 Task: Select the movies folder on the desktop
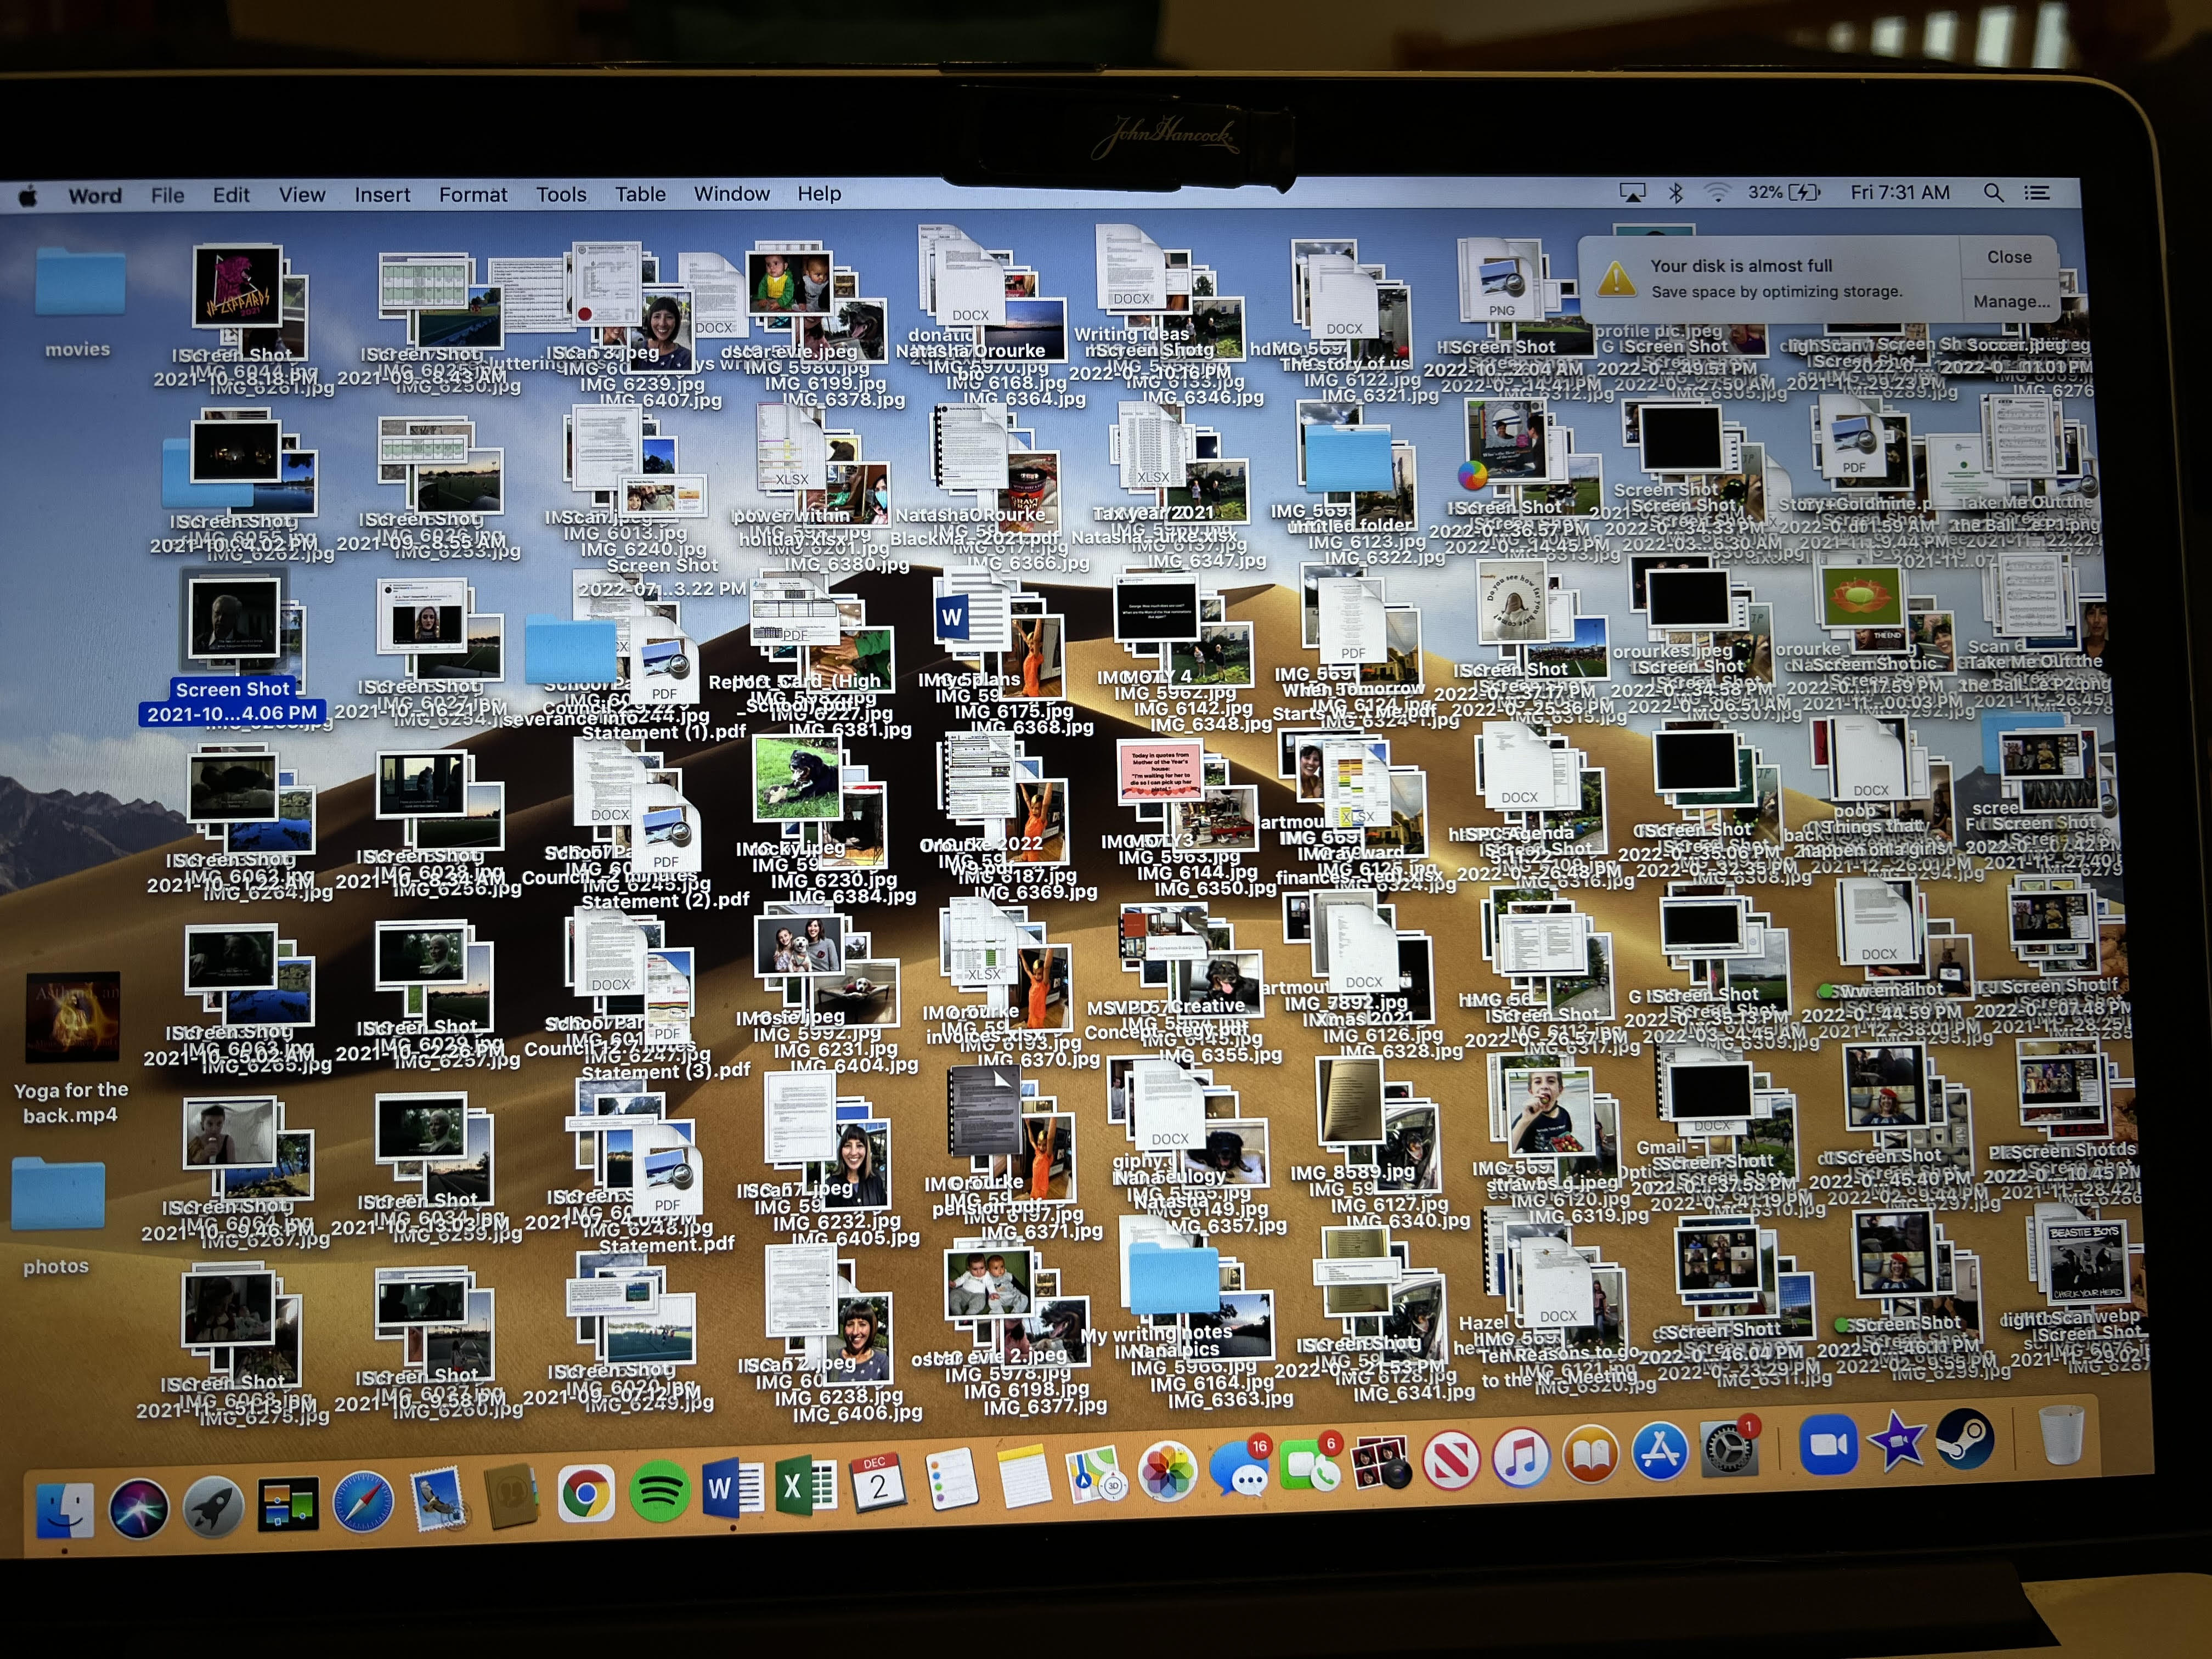[x=79, y=283]
